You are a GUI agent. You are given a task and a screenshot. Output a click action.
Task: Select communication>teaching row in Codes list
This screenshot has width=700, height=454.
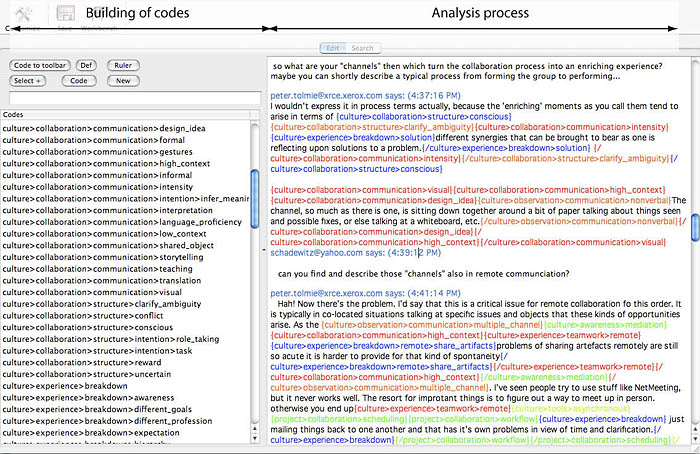tap(125, 269)
